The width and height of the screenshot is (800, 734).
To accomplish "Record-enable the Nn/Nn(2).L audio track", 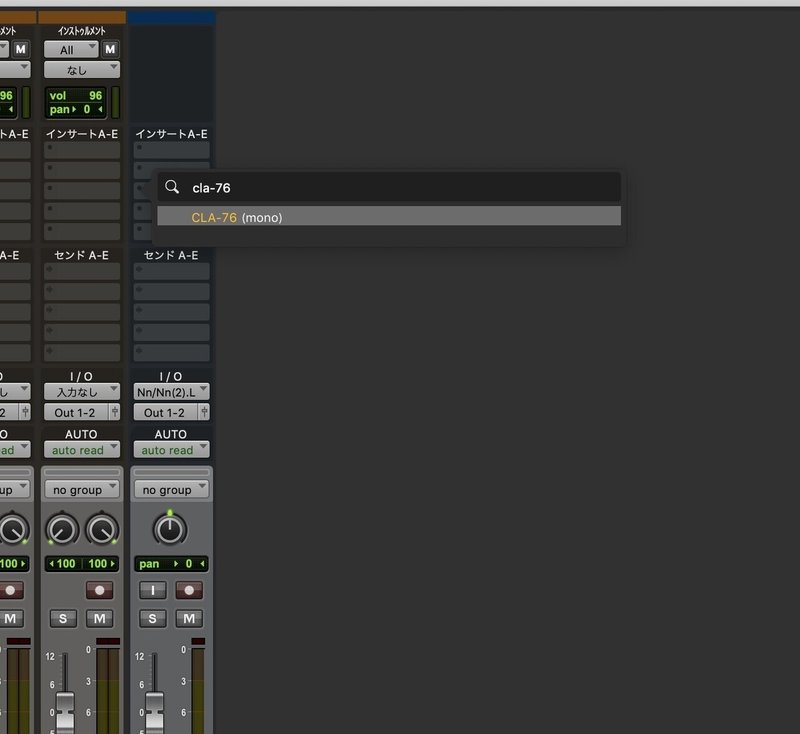I will pyautogui.click(x=189, y=590).
